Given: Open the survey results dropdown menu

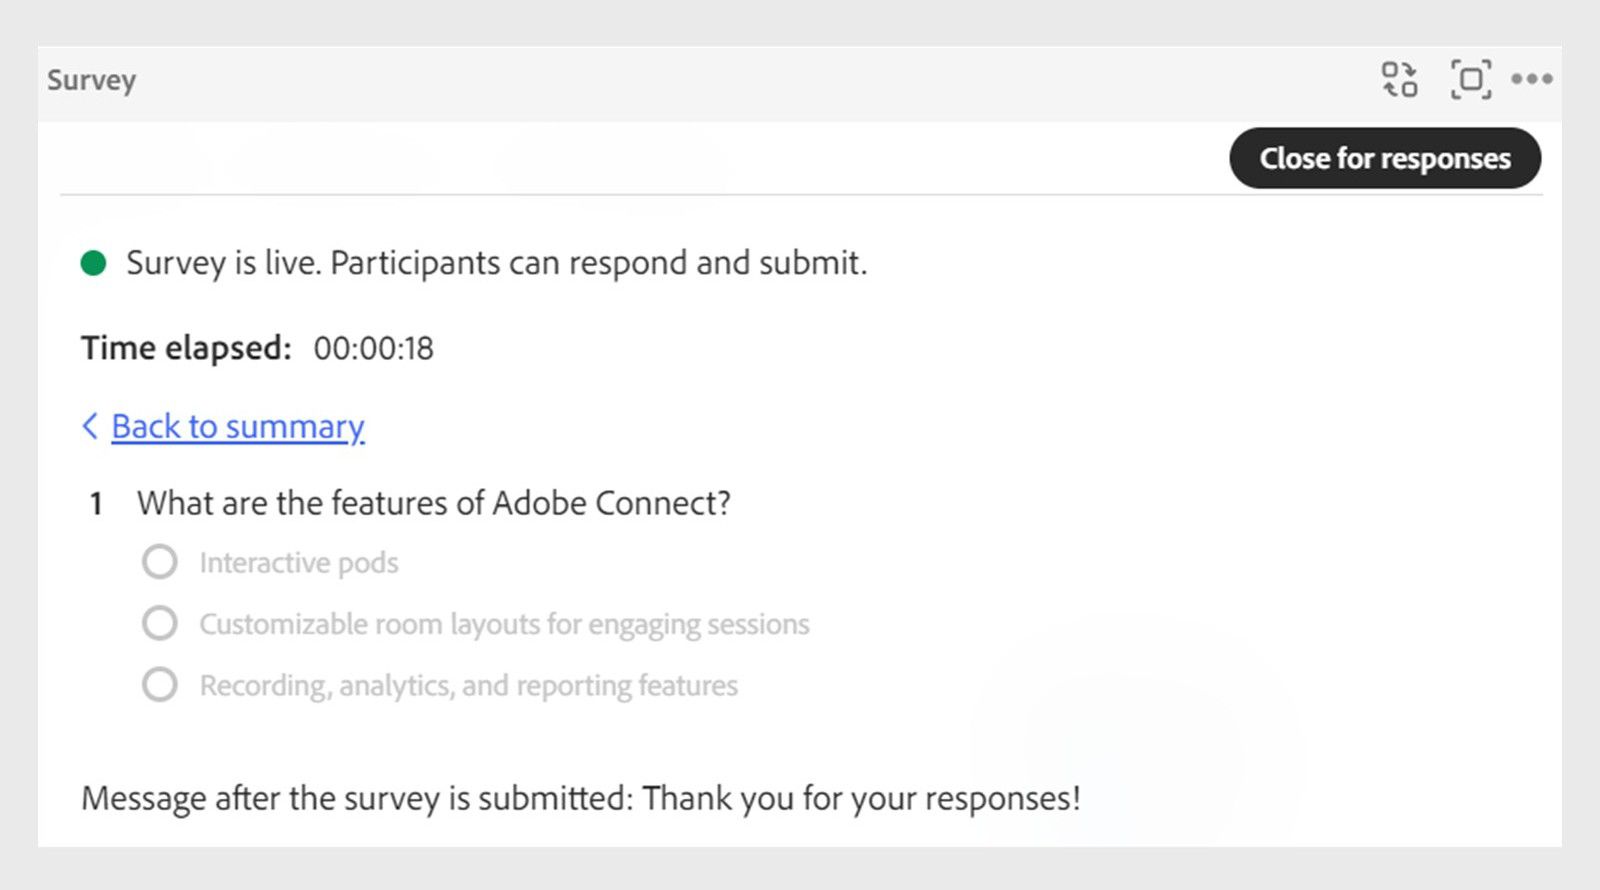Looking at the screenshot, I should pos(1534,80).
